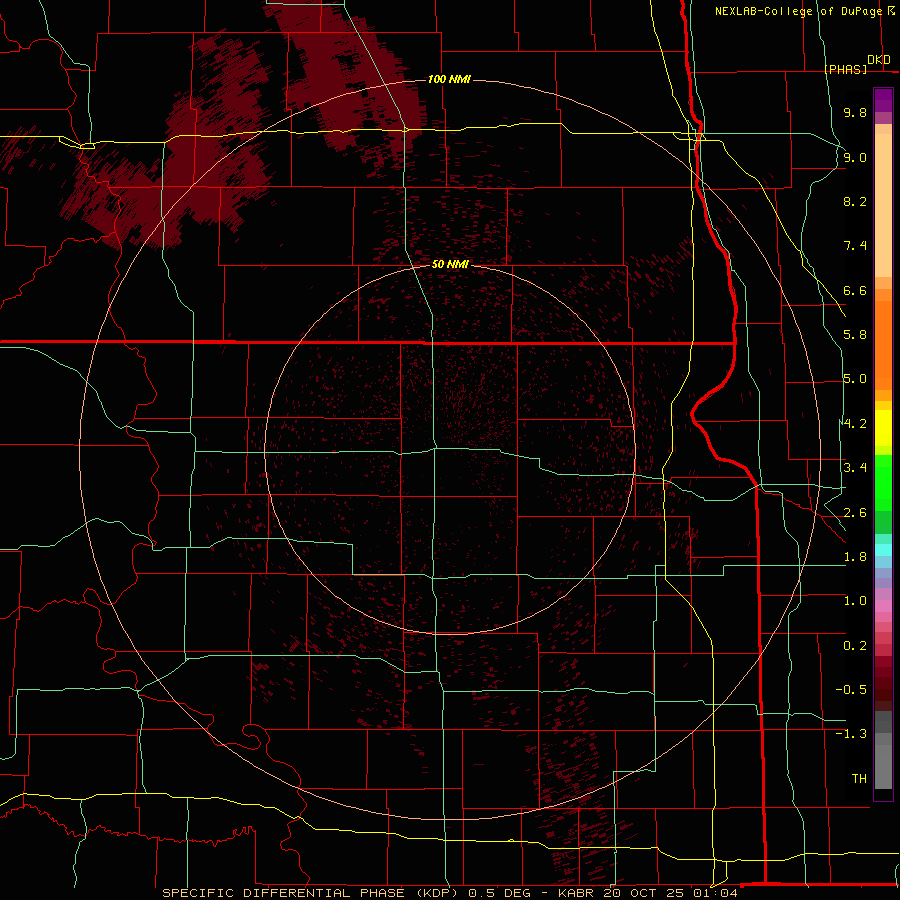The width and height of the screenshot is (900, 900).
Task: Click the 5.8 scale value
Action: [x=855, y=335]
